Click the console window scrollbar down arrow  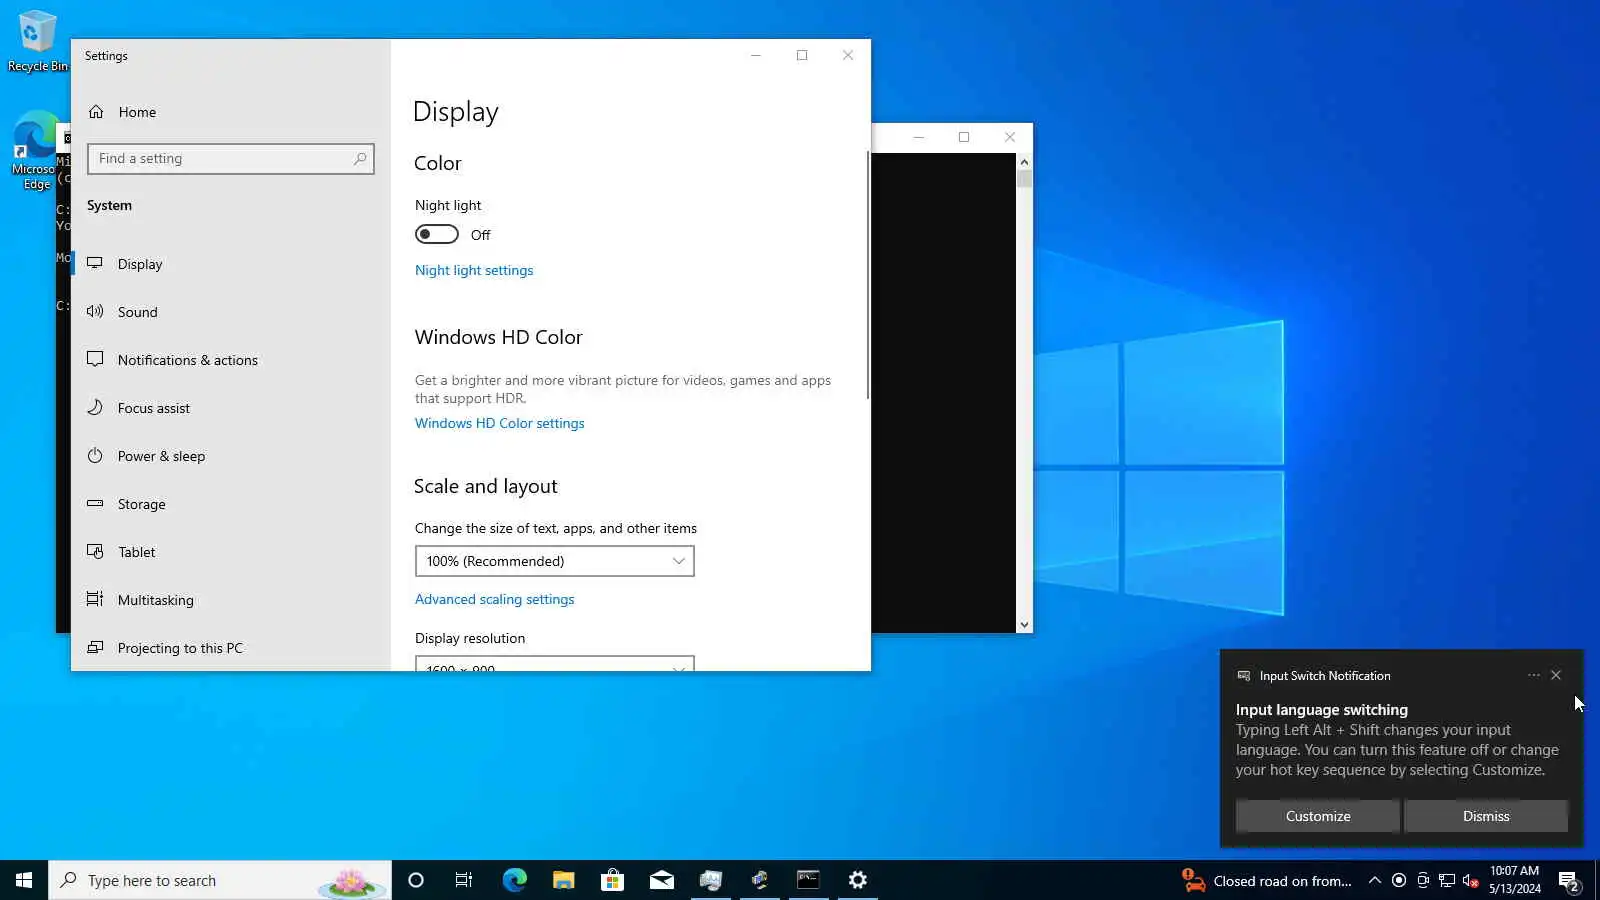(1024, 625)
